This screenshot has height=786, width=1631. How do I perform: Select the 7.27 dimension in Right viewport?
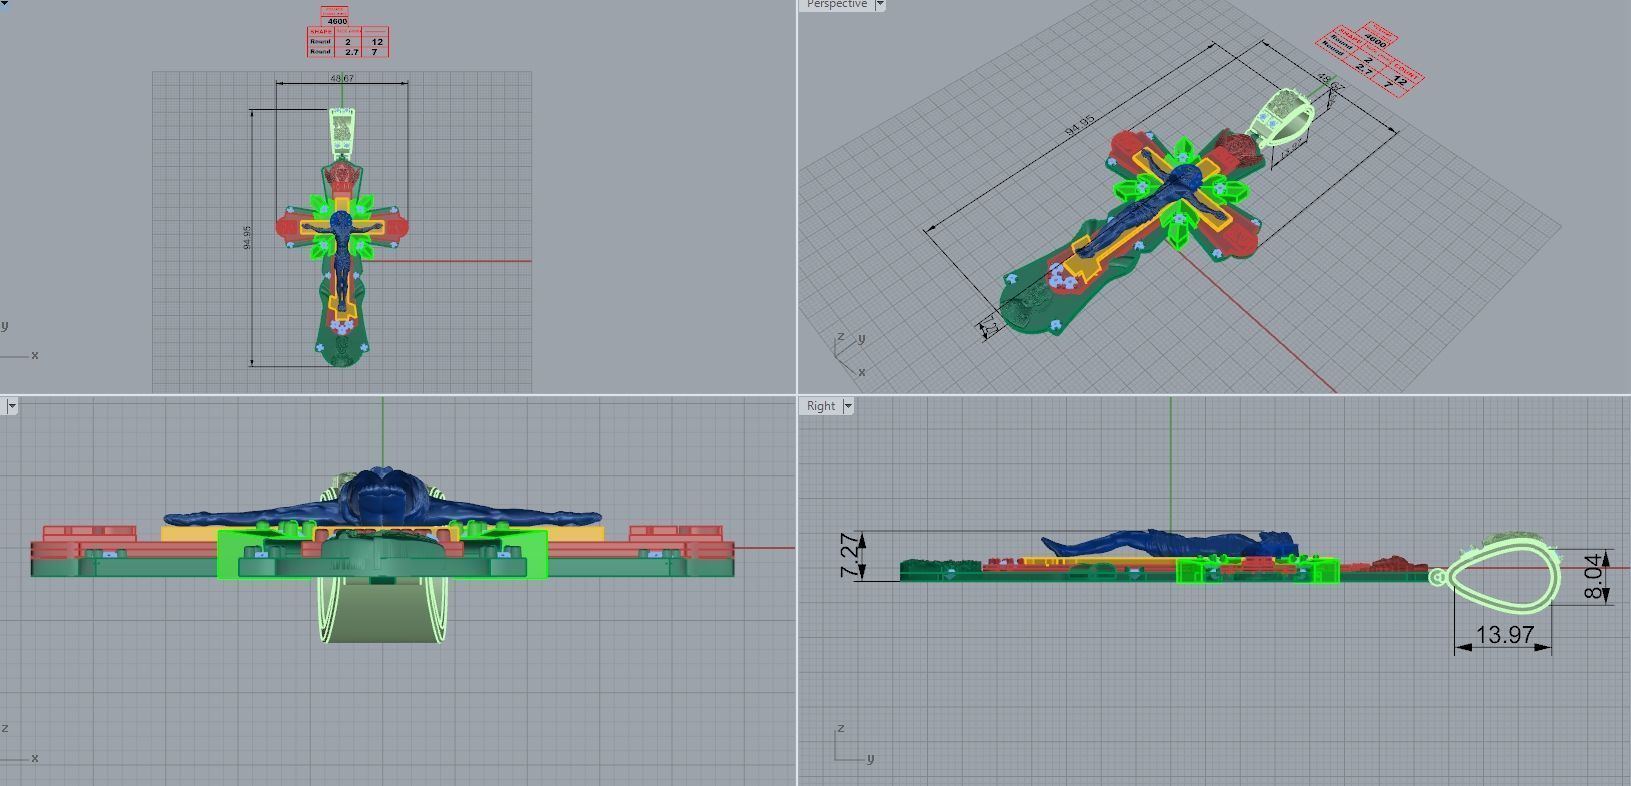[x=850, y=556]
